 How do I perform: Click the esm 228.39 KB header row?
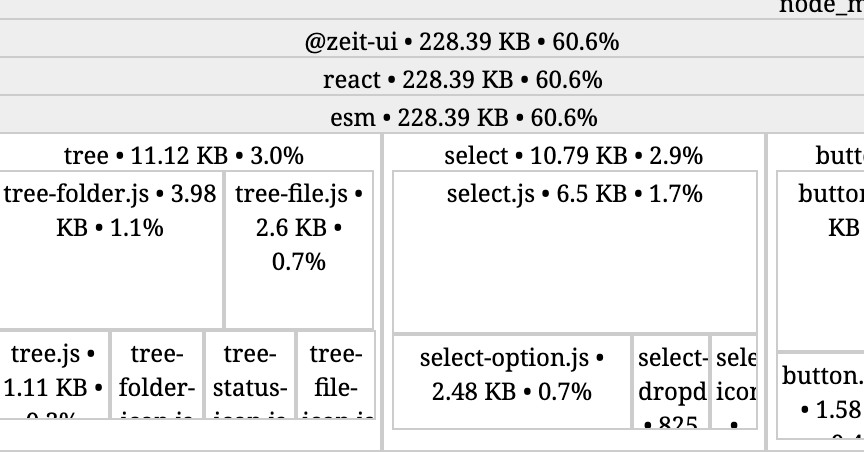click(x=461, y=117)
